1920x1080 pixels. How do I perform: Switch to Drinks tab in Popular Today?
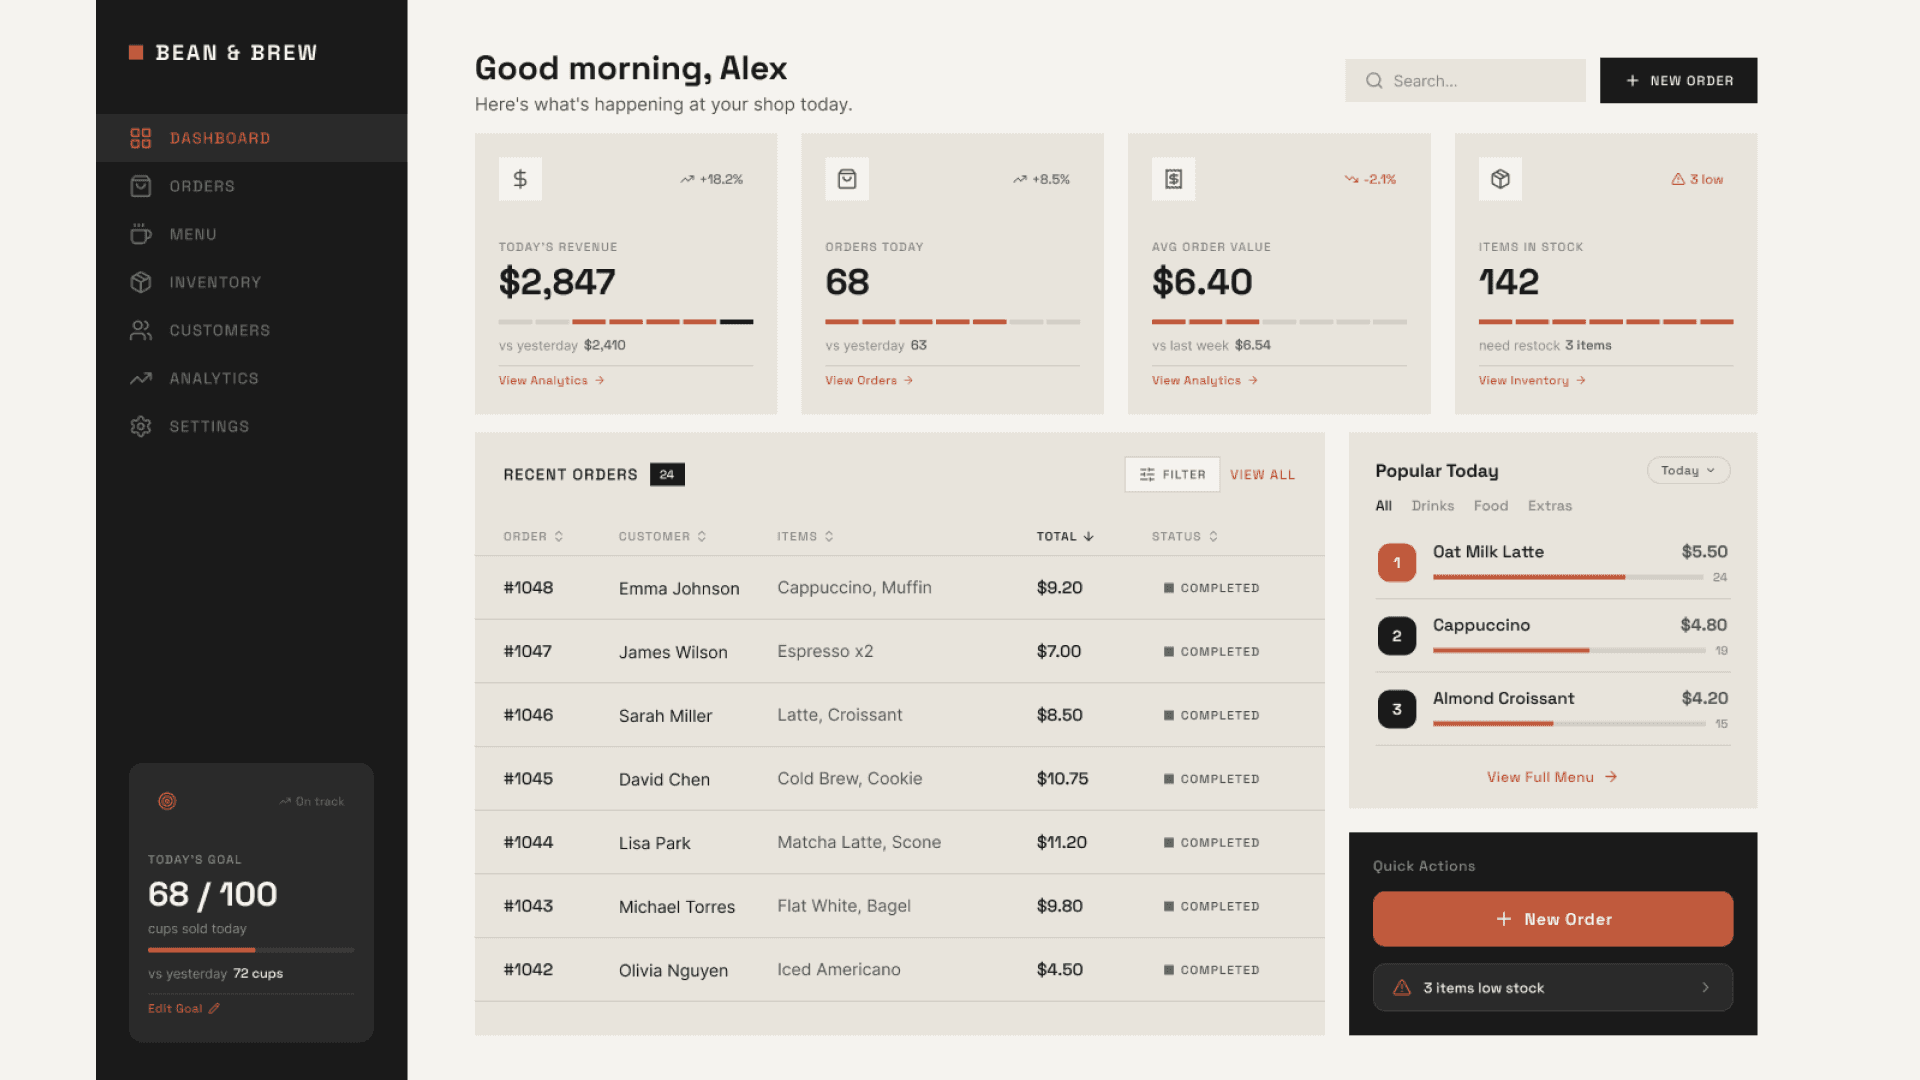pyautogui.click(x=1432, y=506)
